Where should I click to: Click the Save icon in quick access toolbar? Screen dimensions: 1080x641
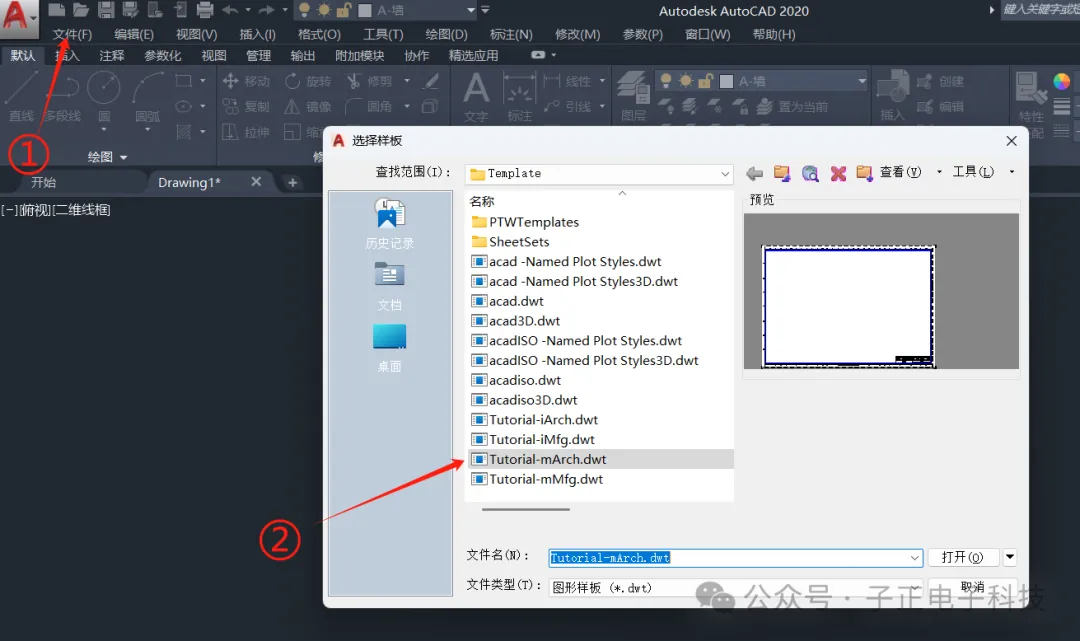pos(105,10)
